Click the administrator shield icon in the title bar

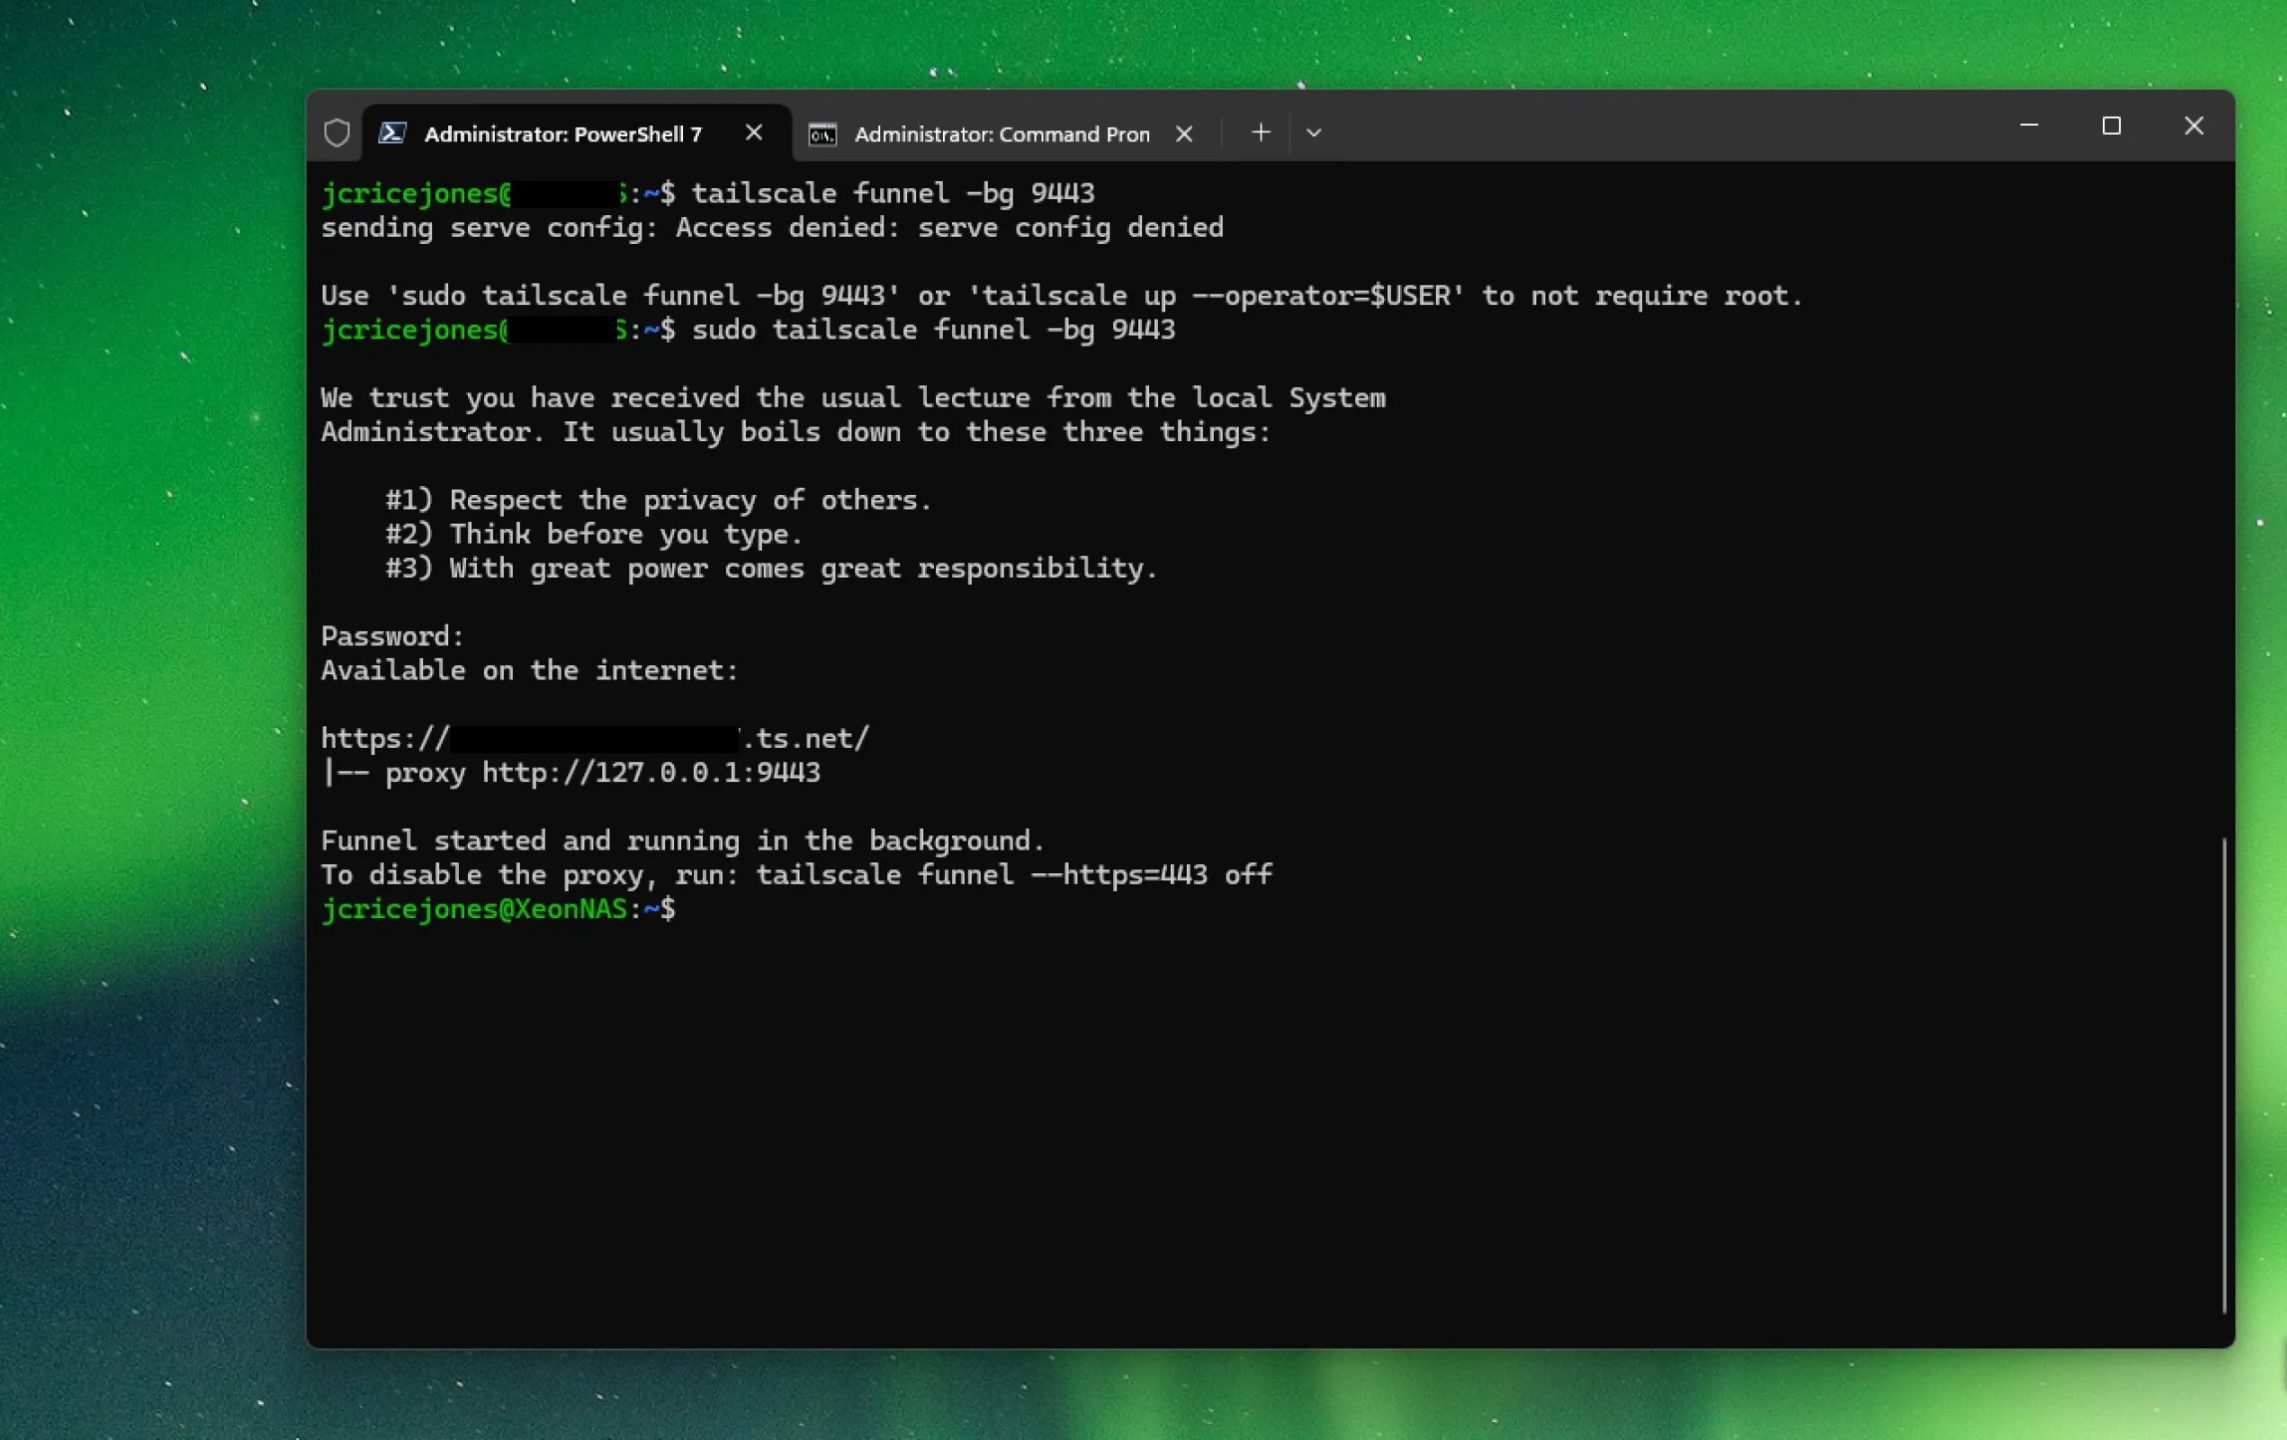(337, 133)
